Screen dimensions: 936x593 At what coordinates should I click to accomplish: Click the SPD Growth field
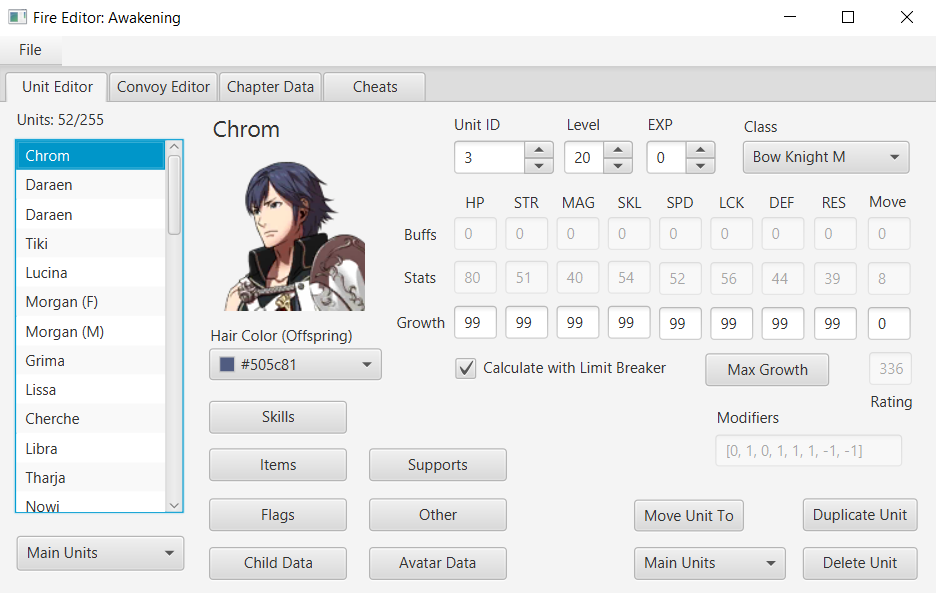681,323
